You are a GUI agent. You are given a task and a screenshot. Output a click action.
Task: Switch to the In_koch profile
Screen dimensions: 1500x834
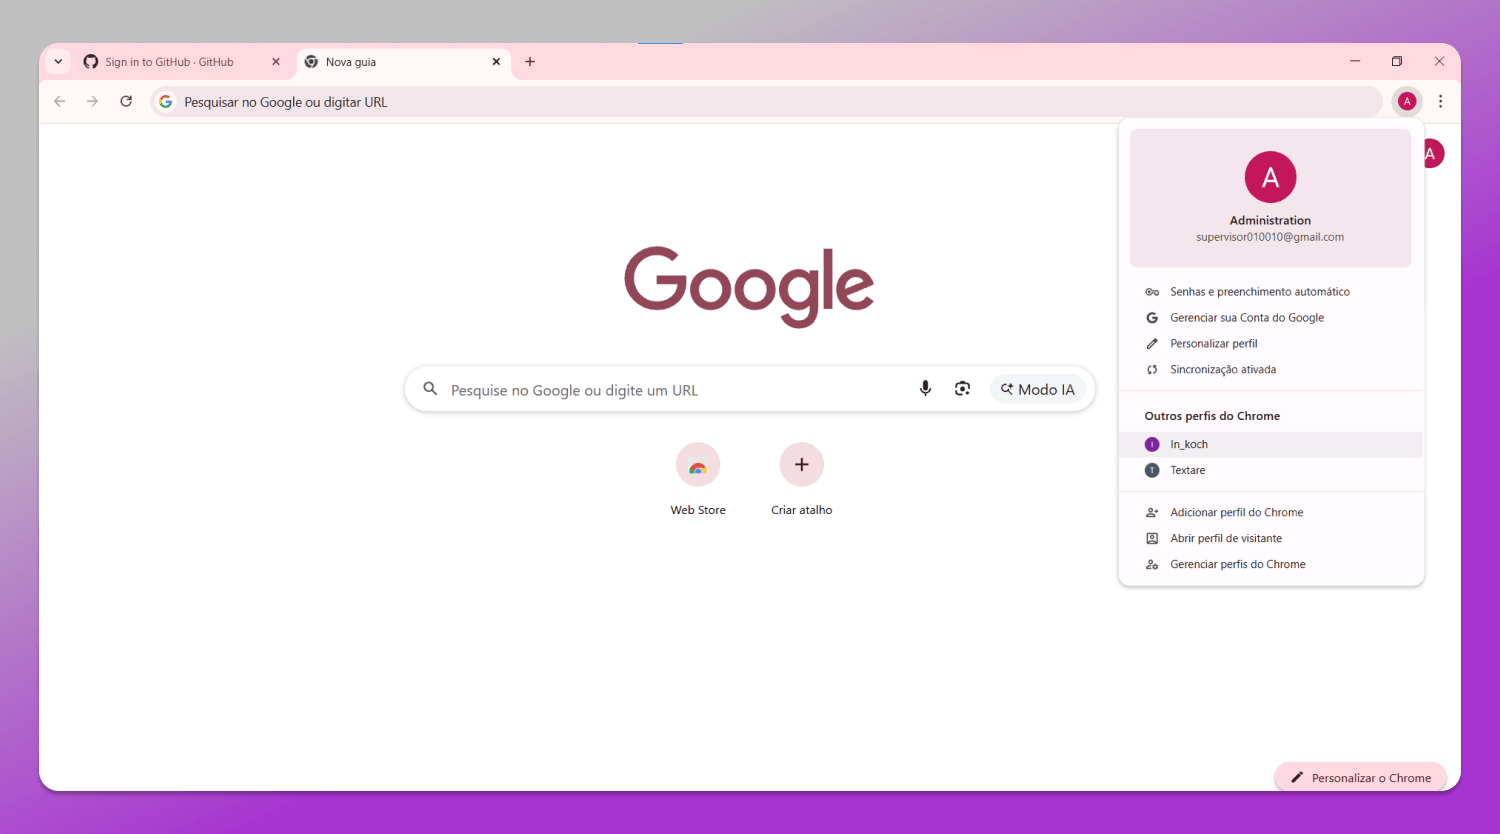(1271, 445)
